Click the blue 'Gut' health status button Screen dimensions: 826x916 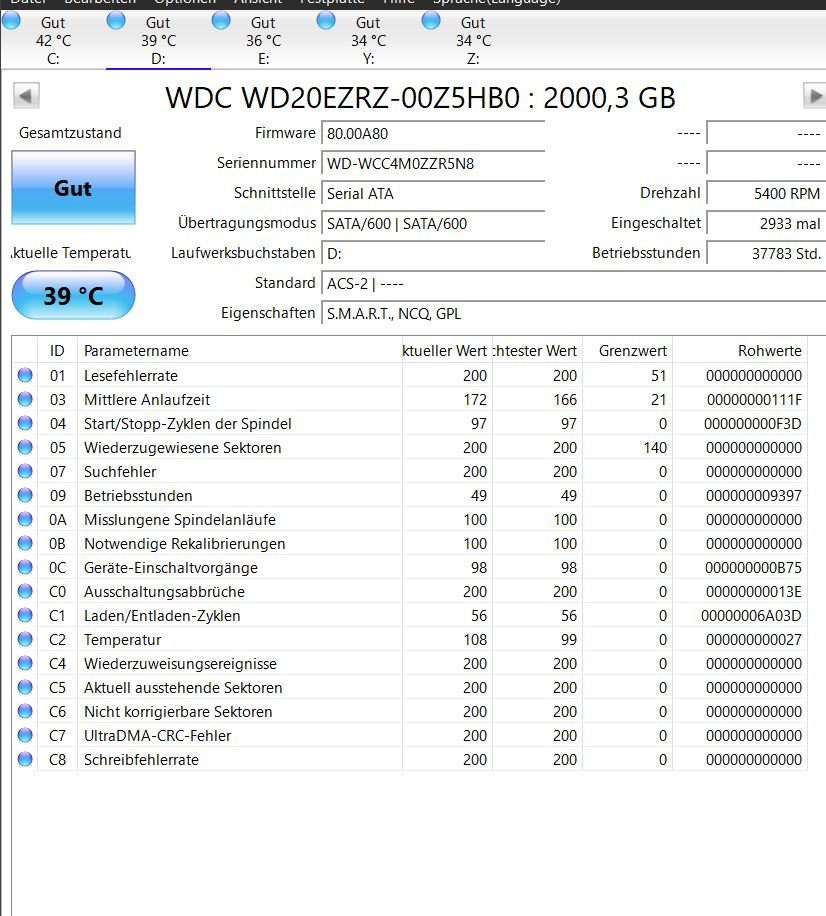[74, 188]
